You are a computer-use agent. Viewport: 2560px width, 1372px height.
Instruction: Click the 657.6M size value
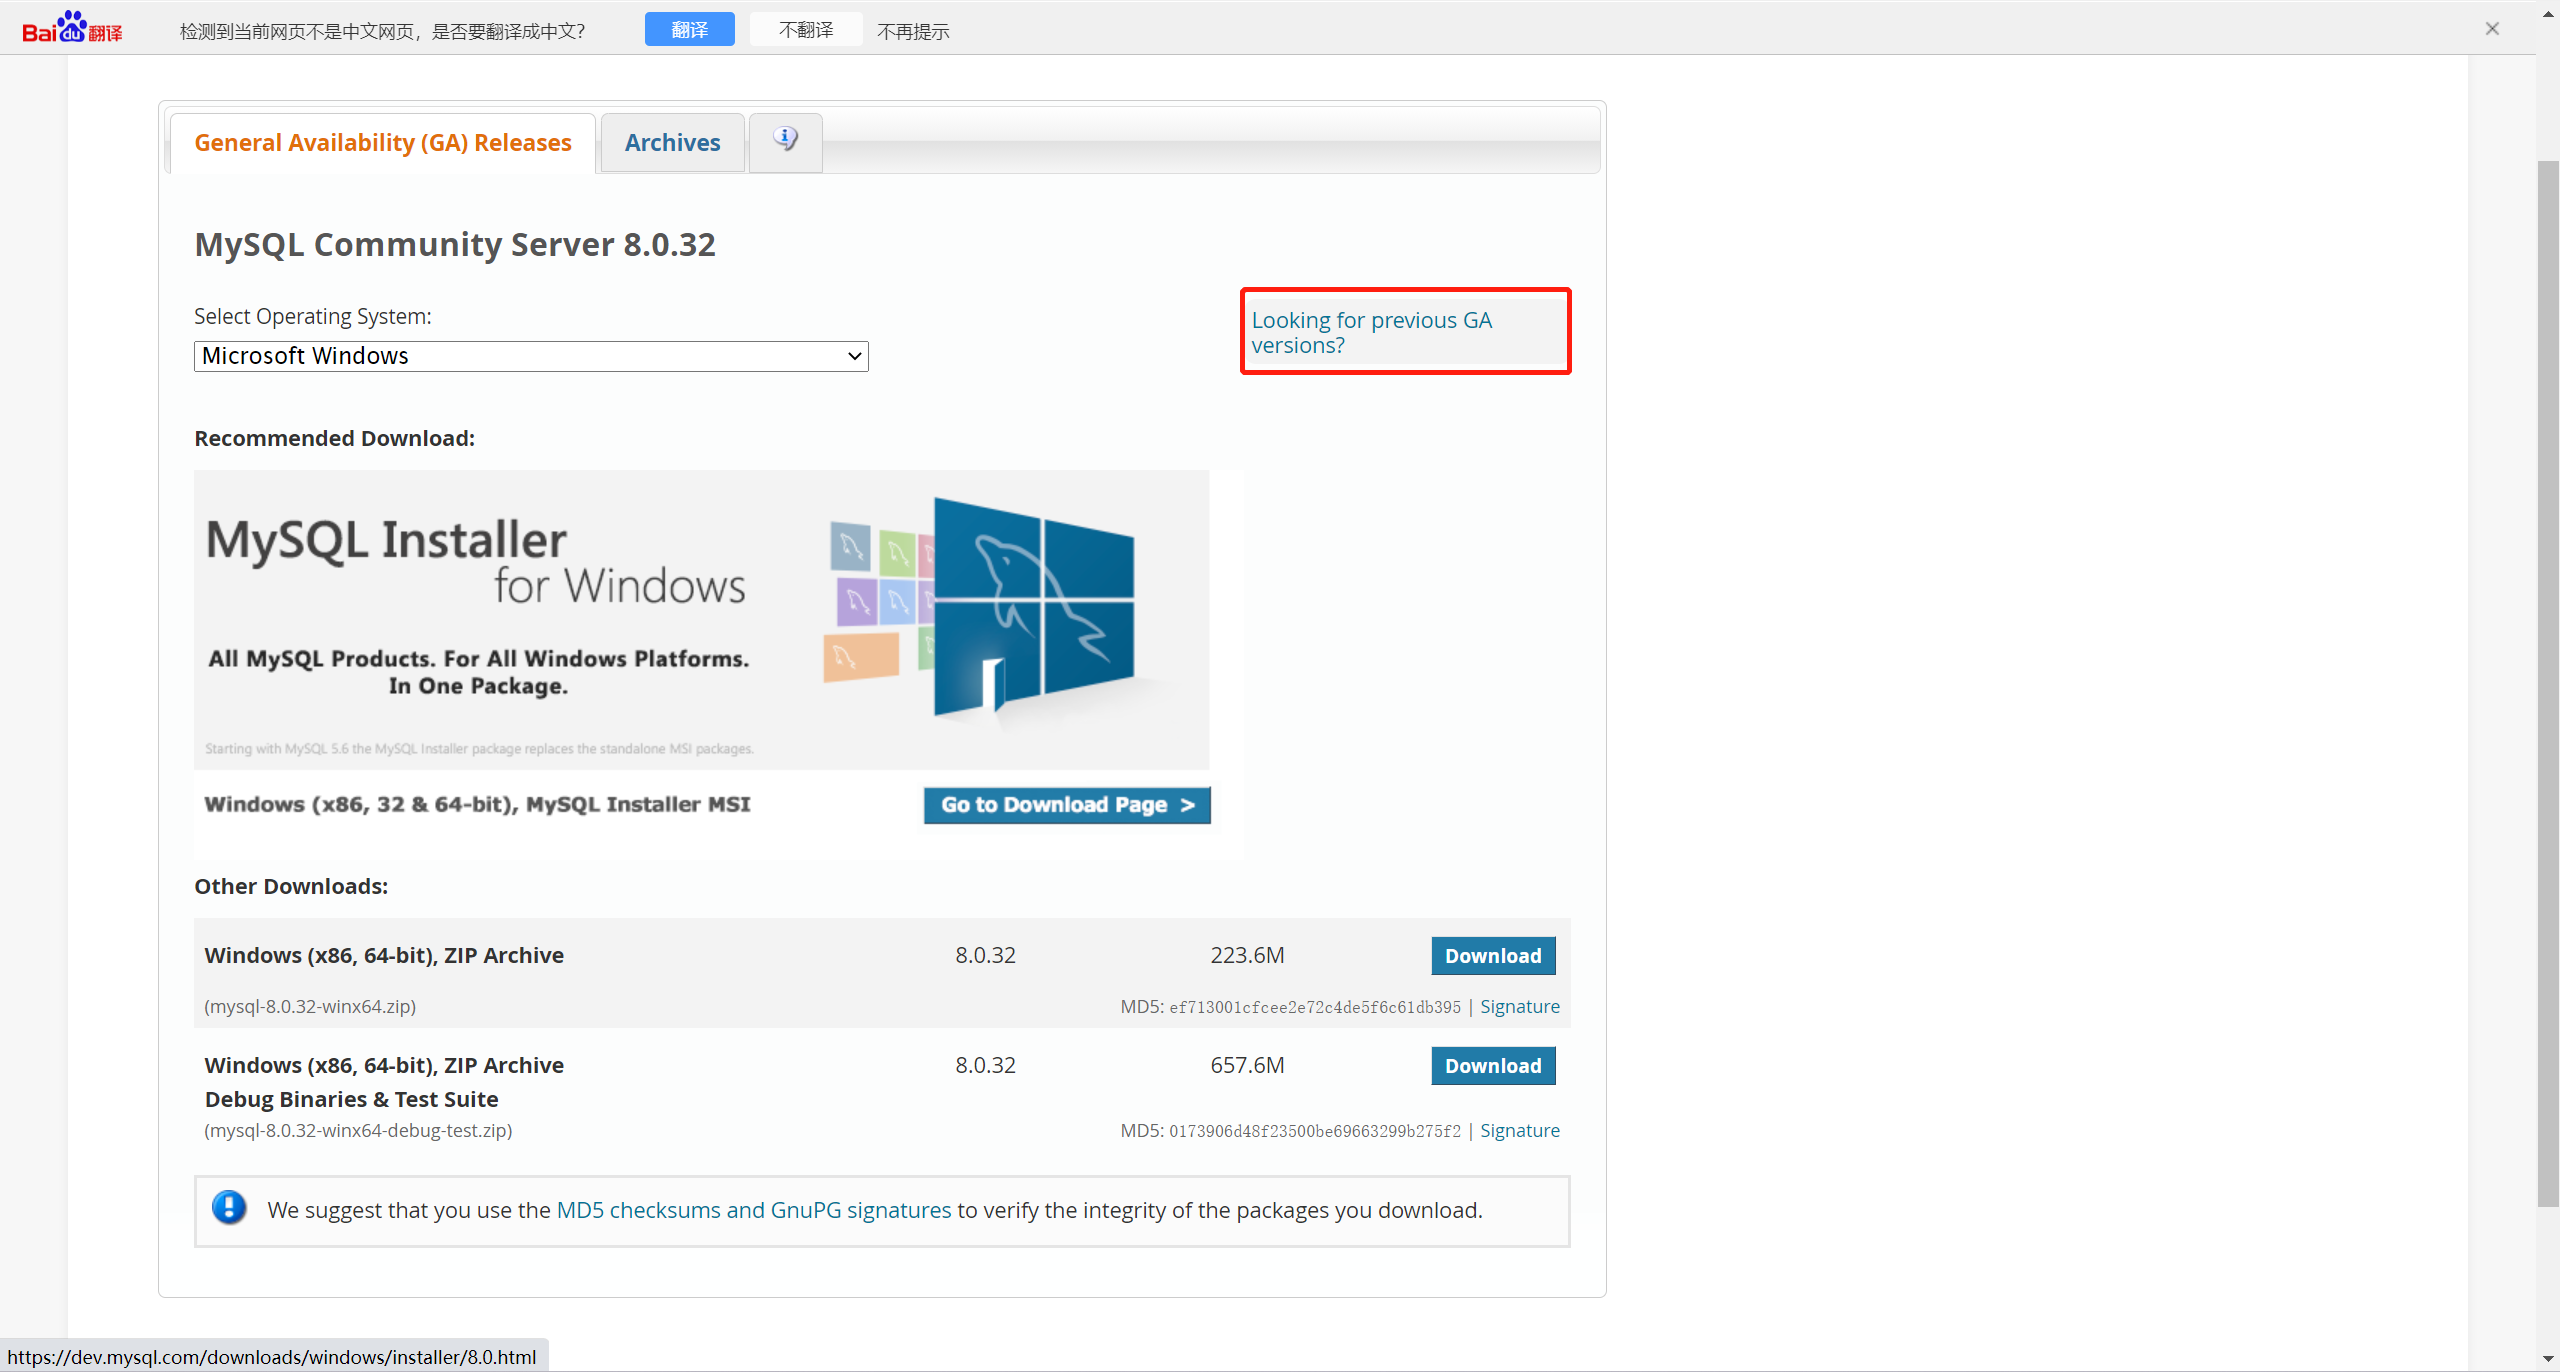pyautogui.click(x=1247, y=1065)
